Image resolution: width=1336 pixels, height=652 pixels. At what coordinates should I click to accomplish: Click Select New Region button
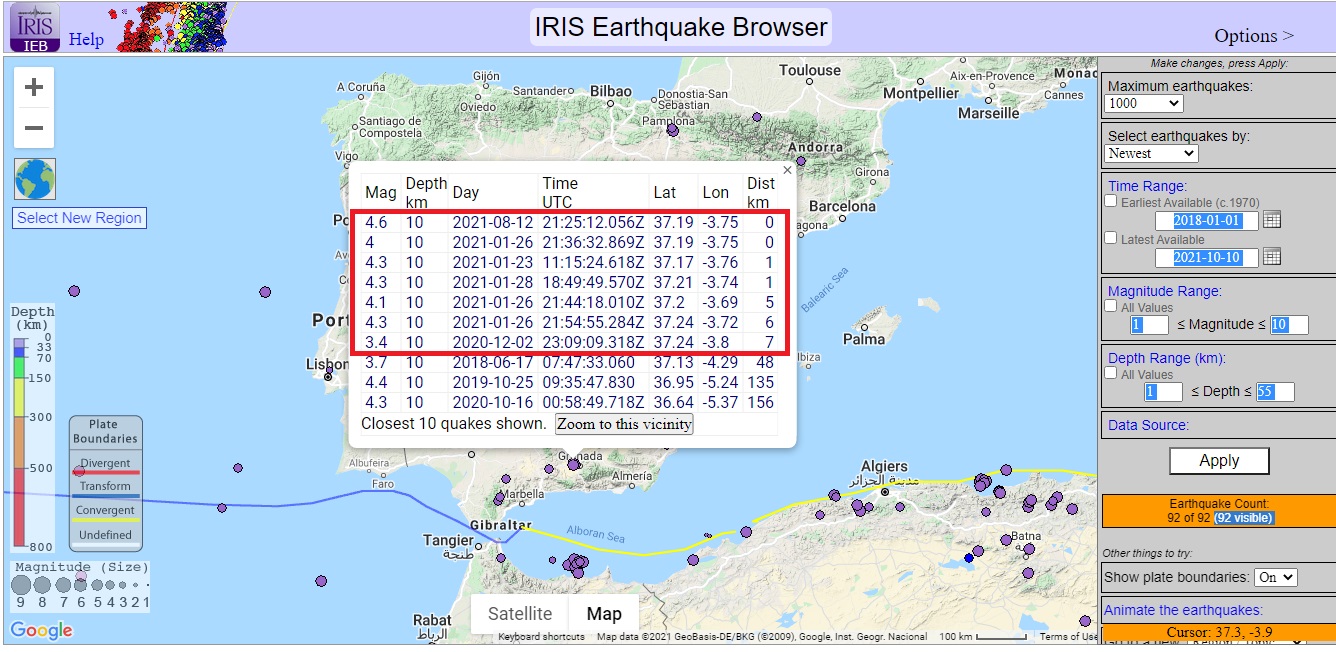(80, 218)
